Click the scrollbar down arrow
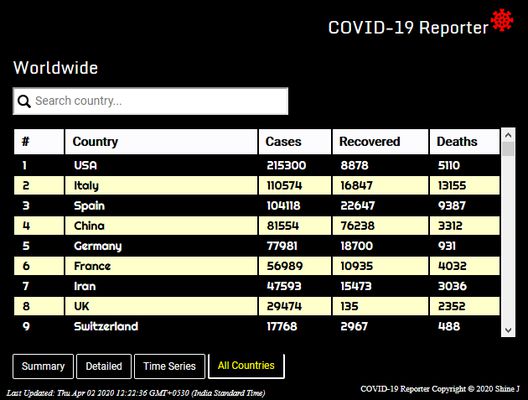Viewport: 528px width, 400px height. (508, 330)
